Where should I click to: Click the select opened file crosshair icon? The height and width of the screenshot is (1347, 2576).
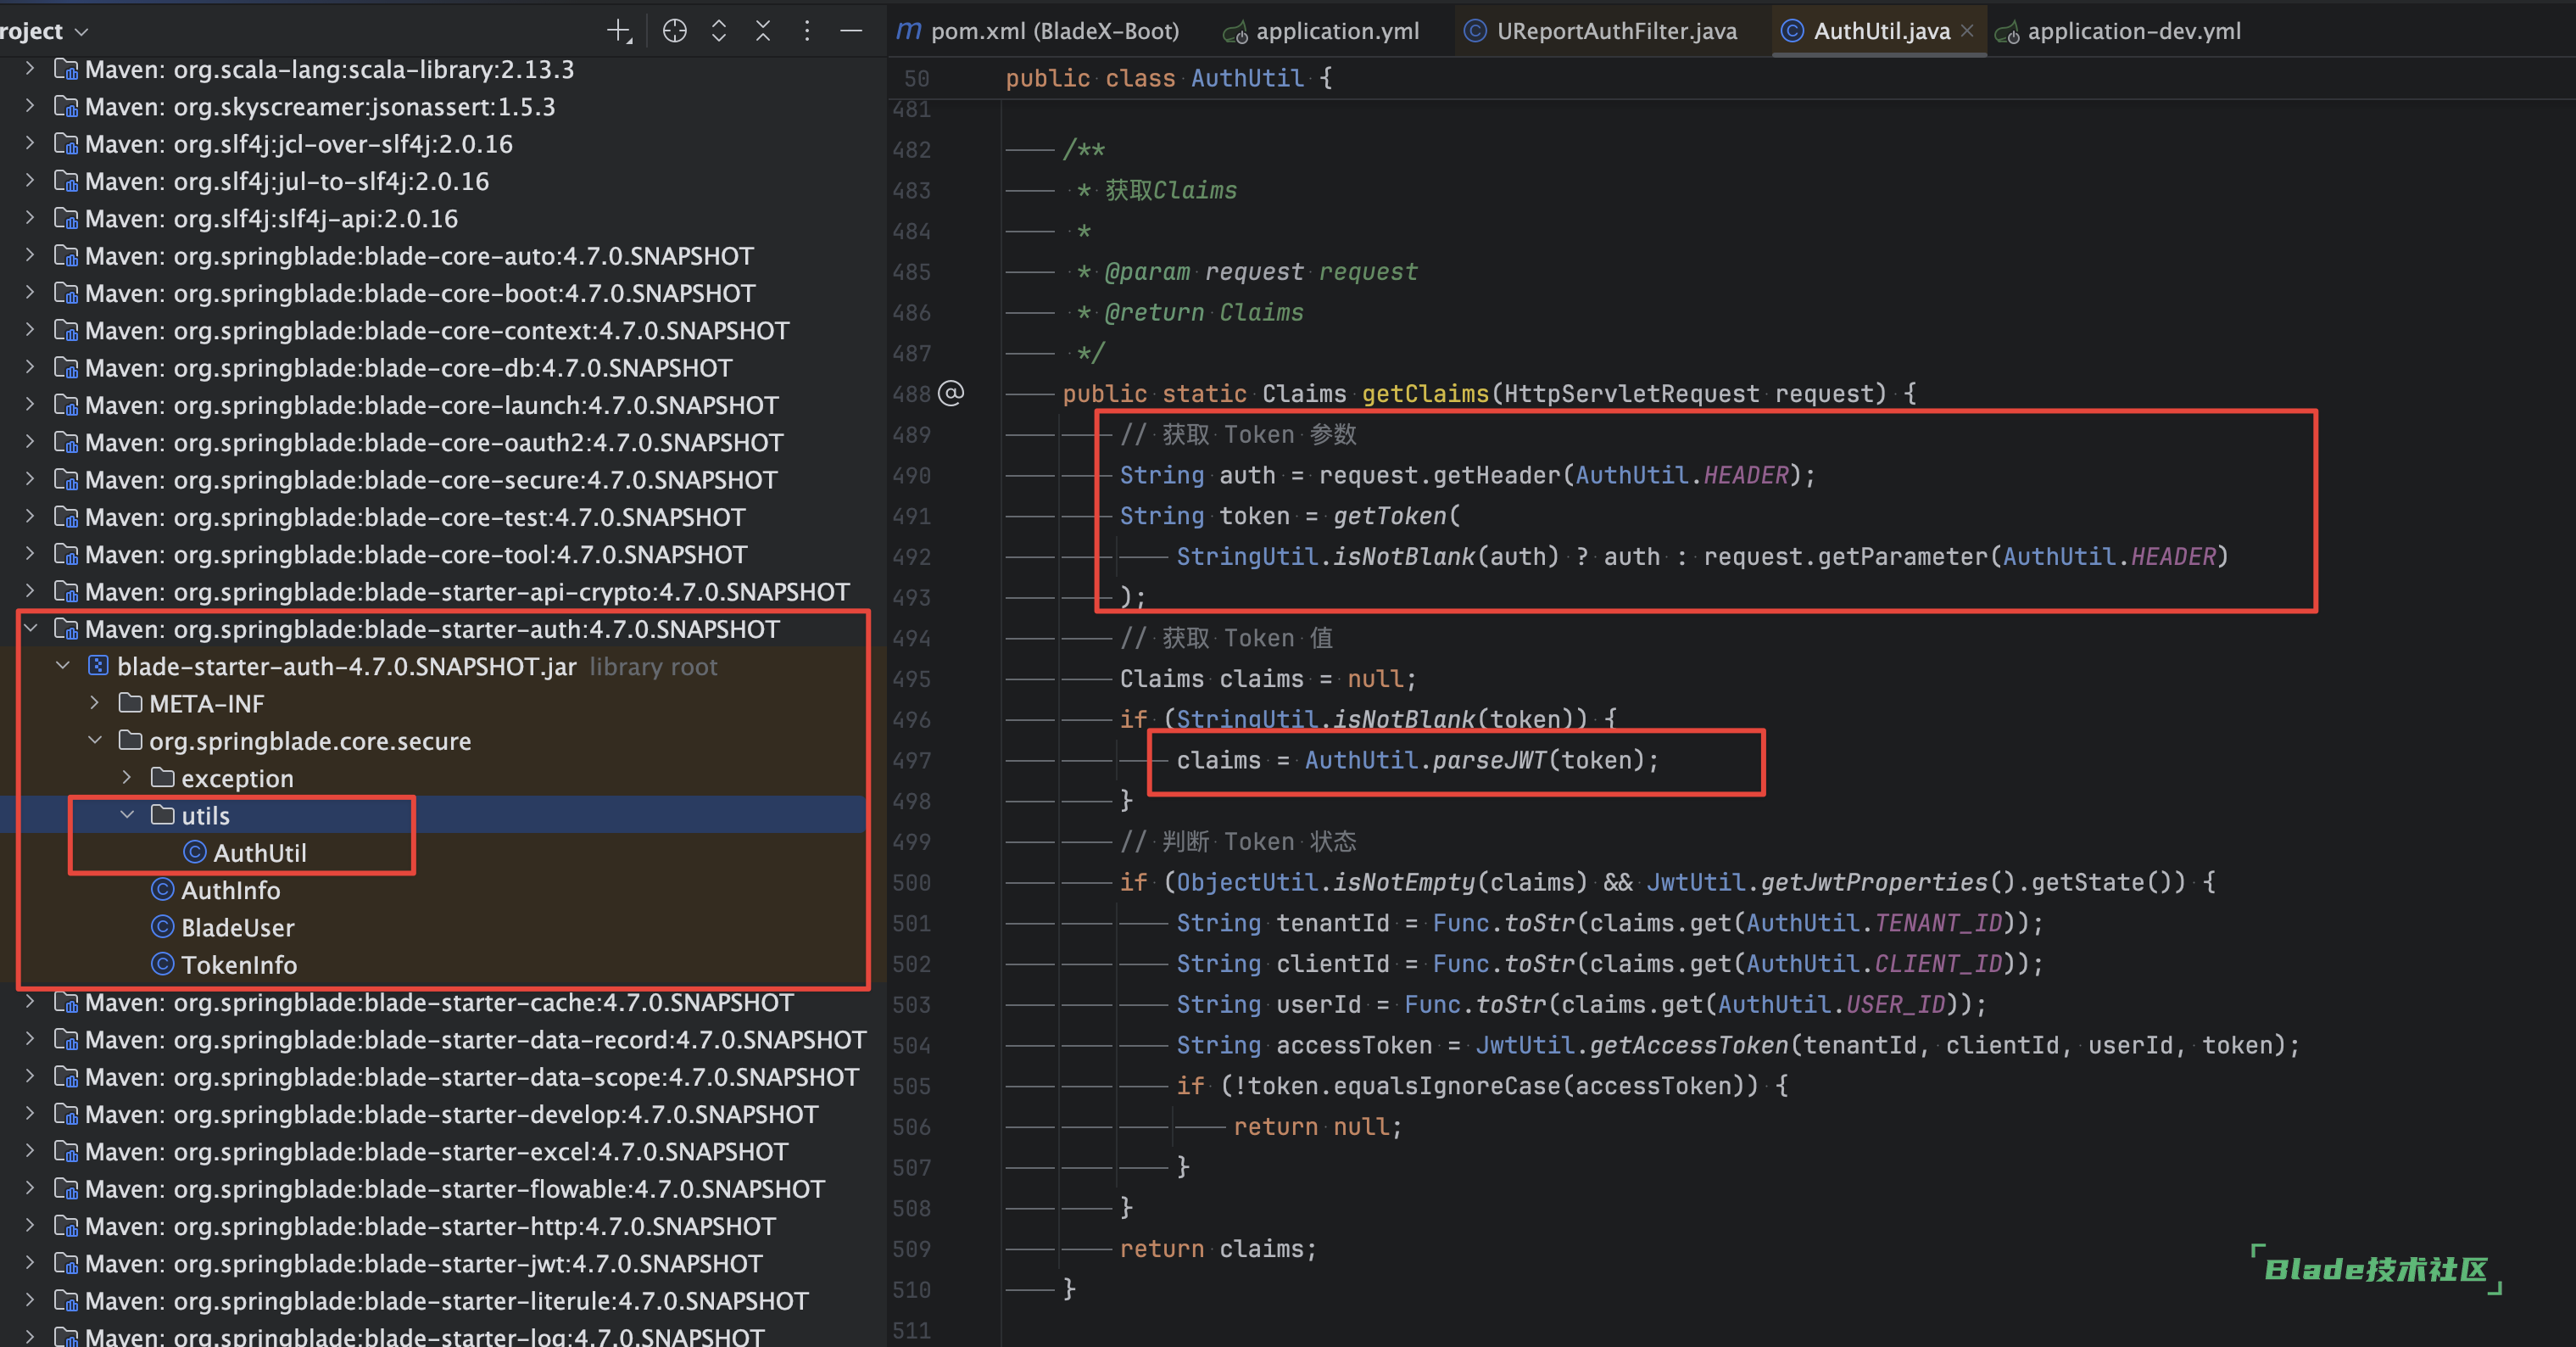(675, 31)
